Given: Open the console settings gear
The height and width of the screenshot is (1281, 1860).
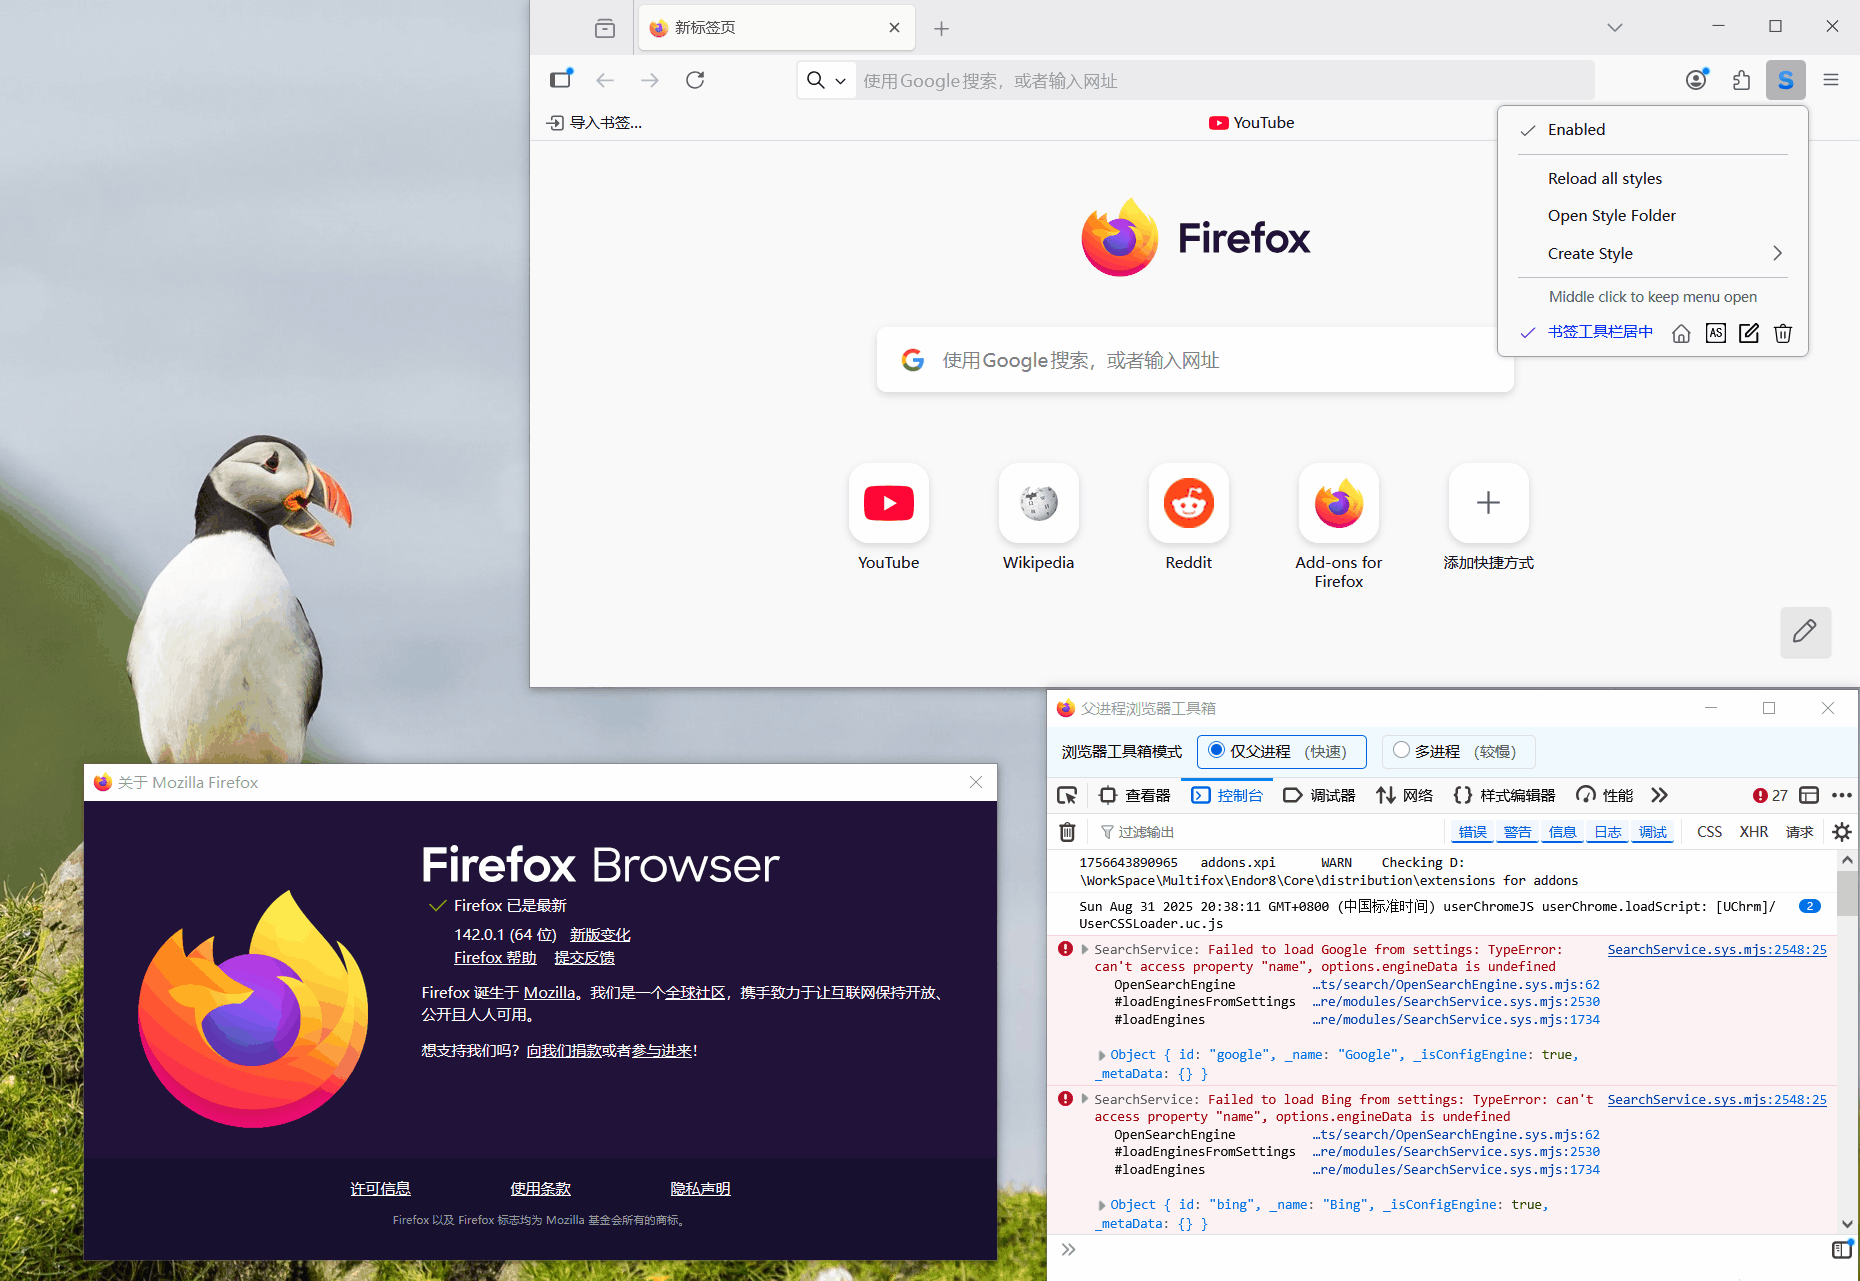Looking at the screenshot, I should coord(1842,832).
